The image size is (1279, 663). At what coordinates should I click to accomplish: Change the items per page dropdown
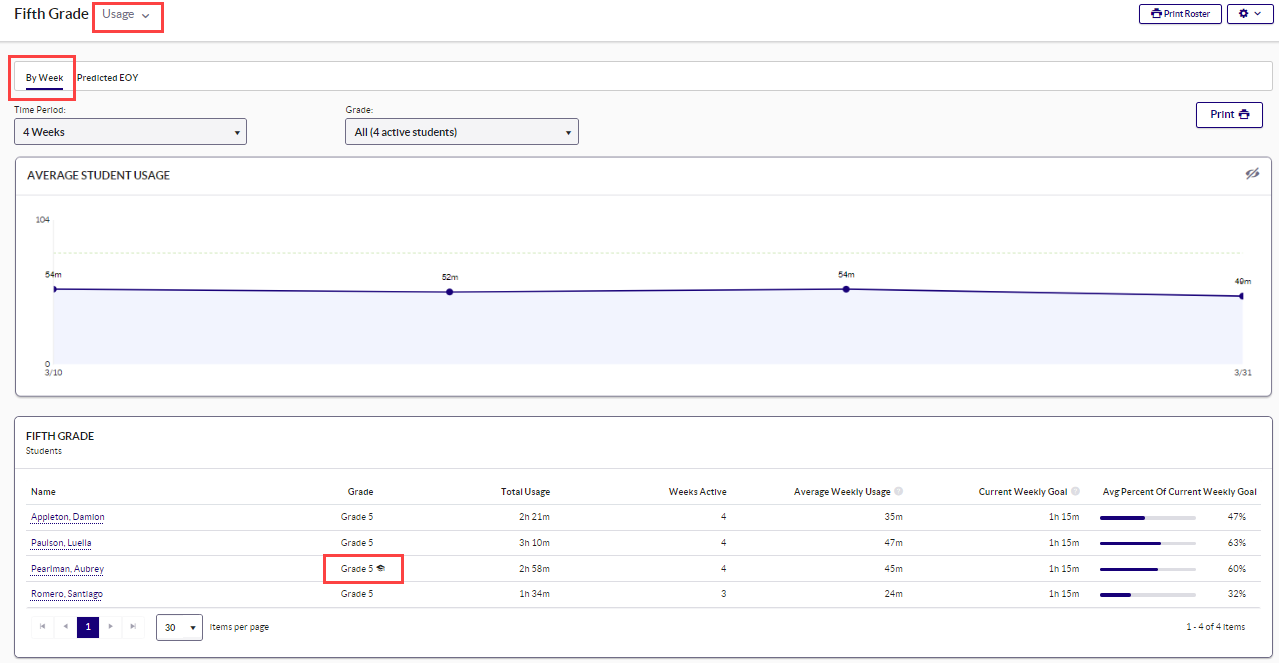[180, 627]
